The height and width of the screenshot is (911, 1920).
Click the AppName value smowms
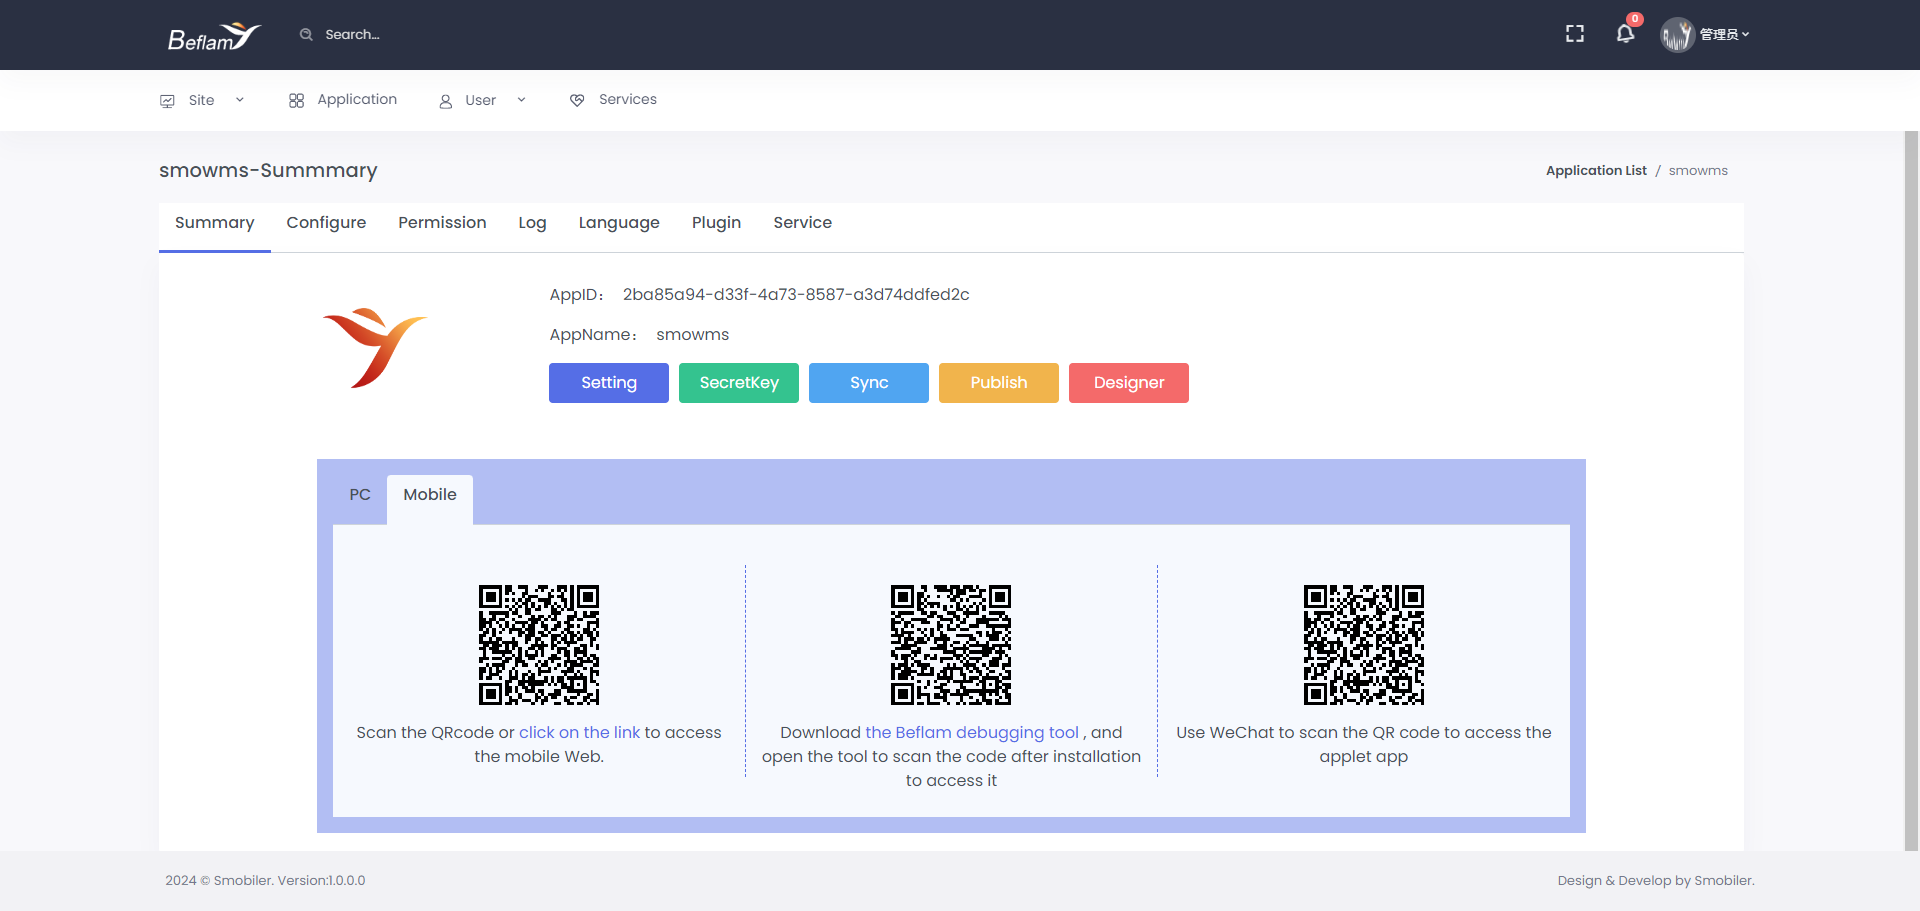pos(692,335)
